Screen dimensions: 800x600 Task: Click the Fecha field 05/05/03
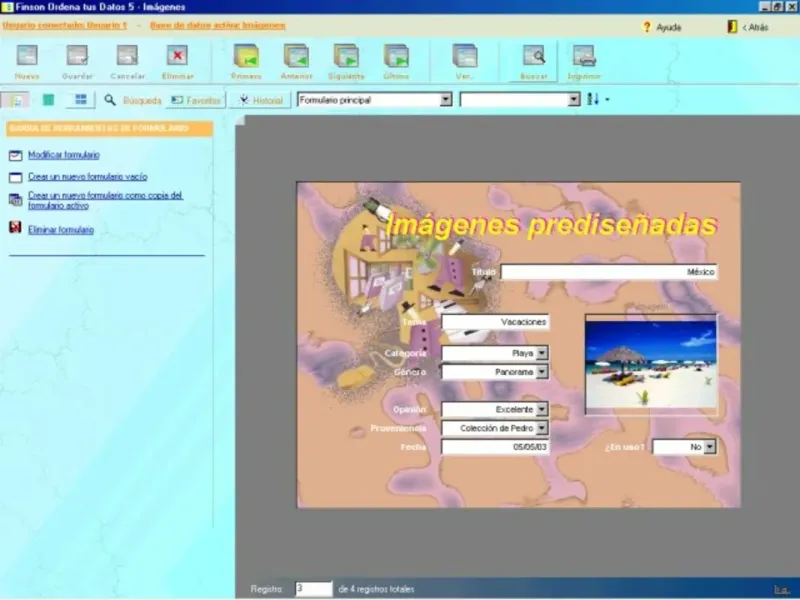(x=495, y=447)
